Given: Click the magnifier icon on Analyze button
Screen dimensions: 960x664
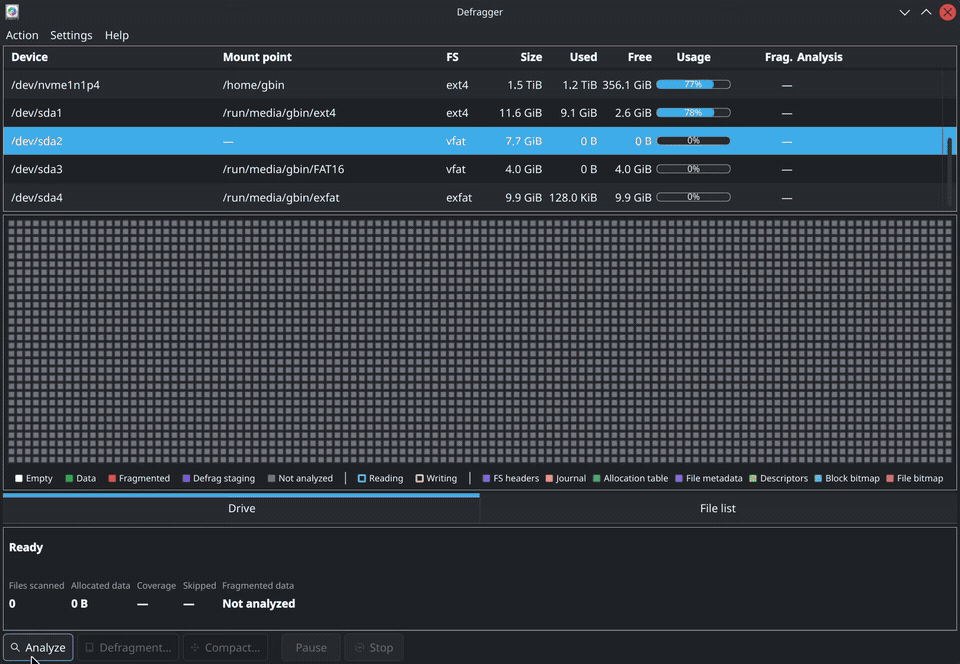Looking at the screenshot, I should [x=15, y=647].
